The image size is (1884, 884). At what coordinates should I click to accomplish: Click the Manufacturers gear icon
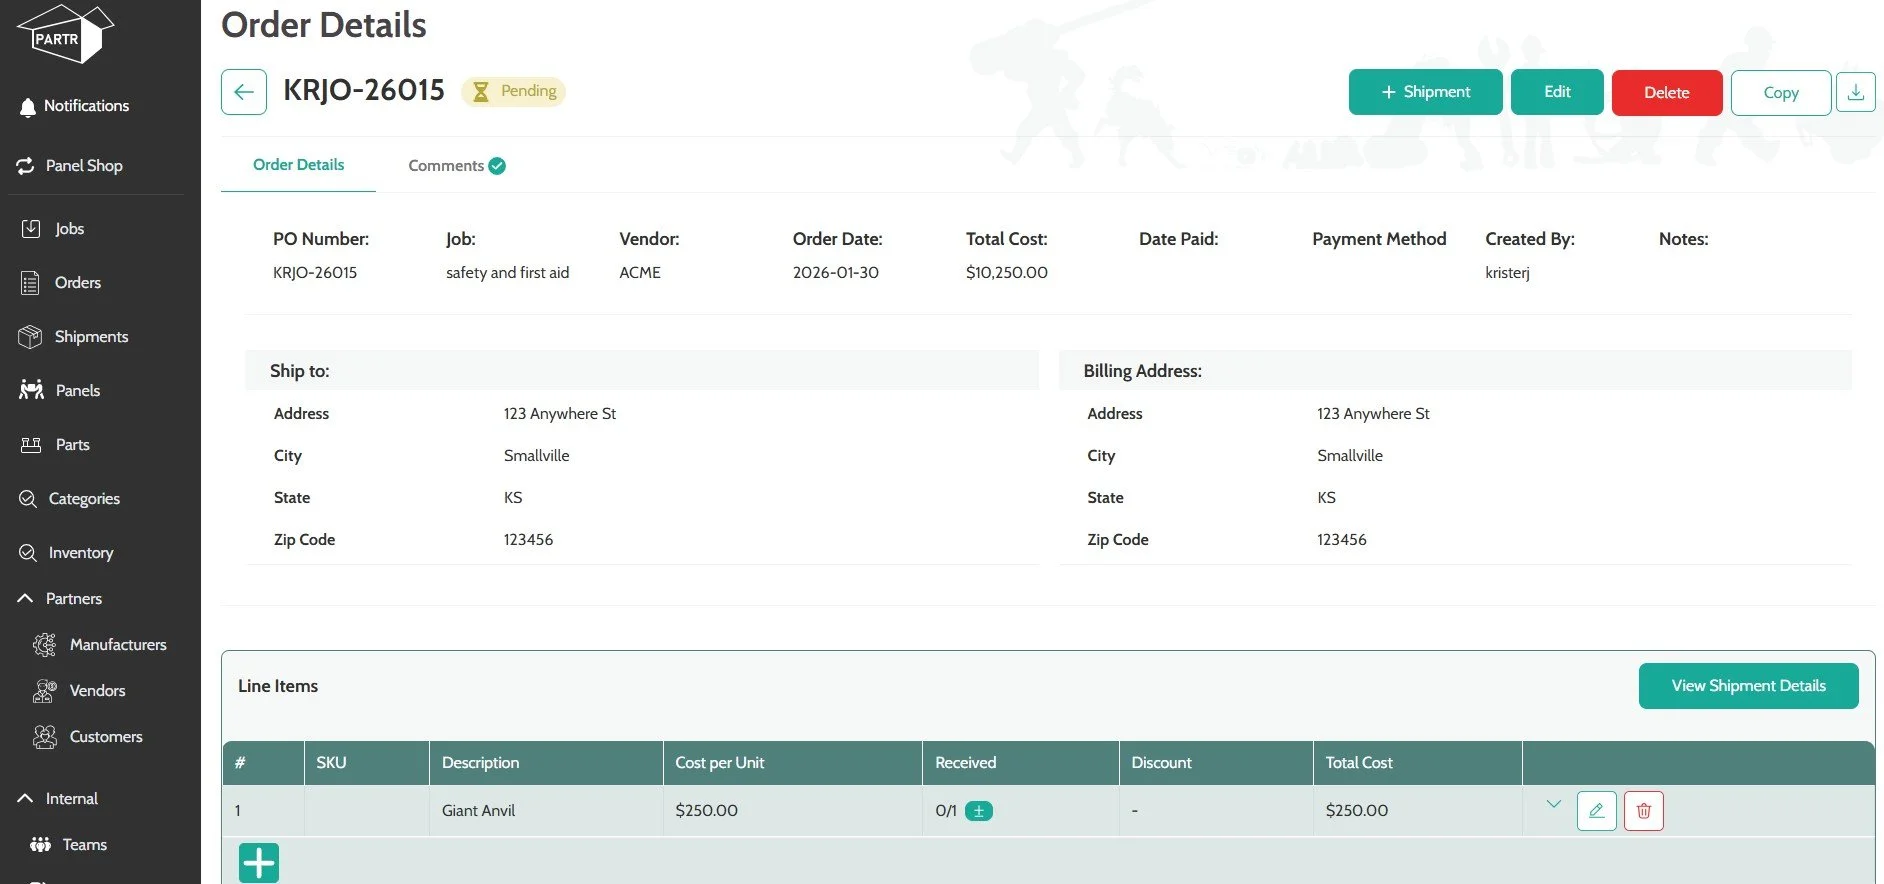tap(44, 645)
